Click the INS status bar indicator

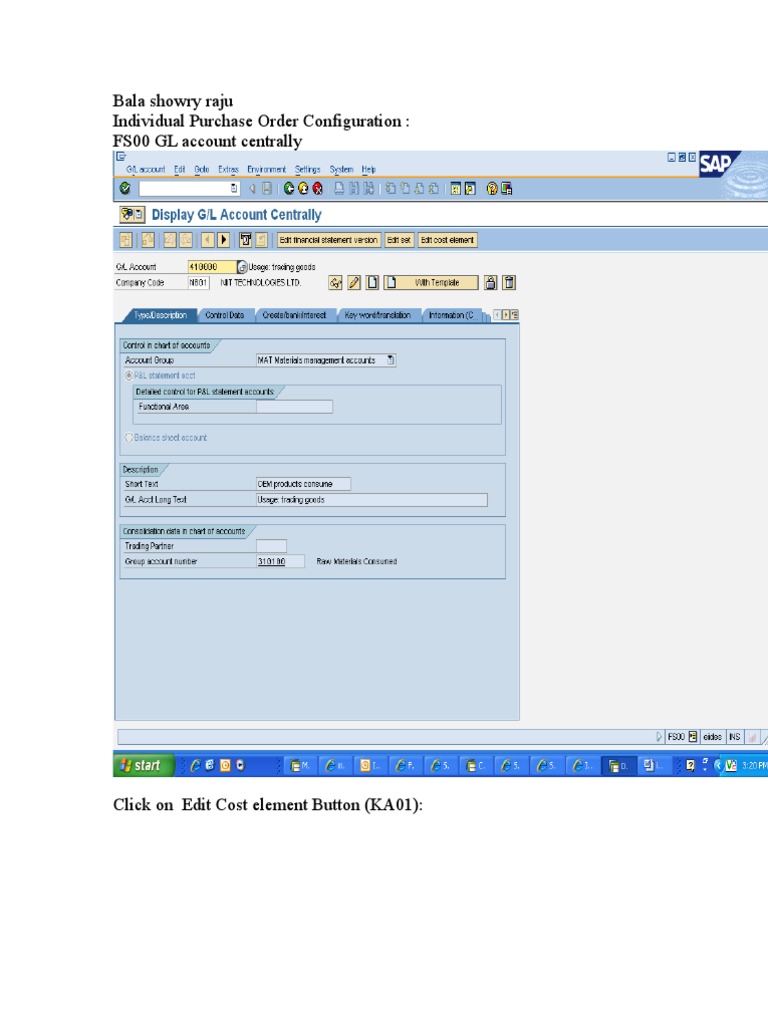point(735,737)
